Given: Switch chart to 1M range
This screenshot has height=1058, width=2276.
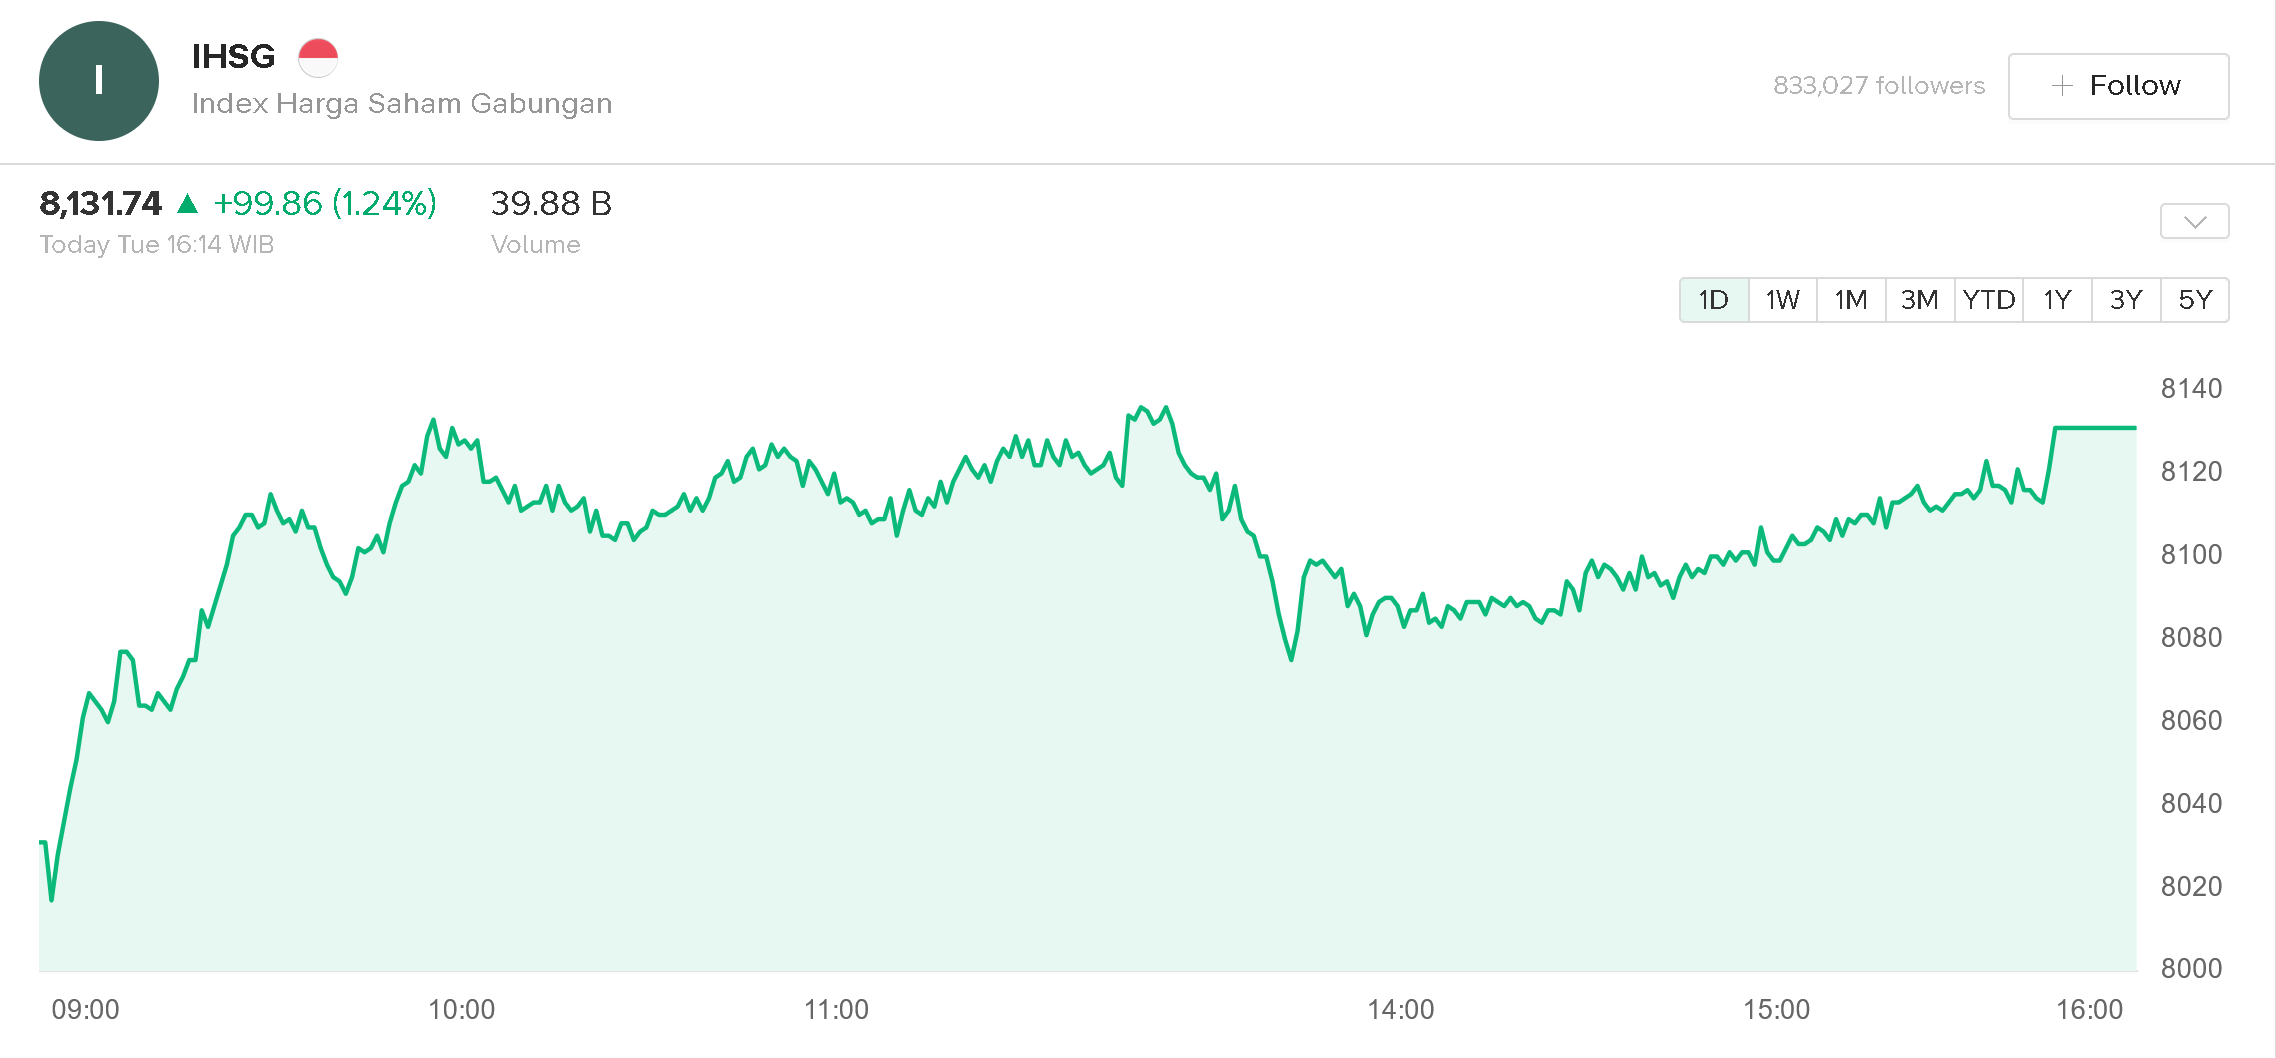Looking at the screenshot, I should (1850, 300).
